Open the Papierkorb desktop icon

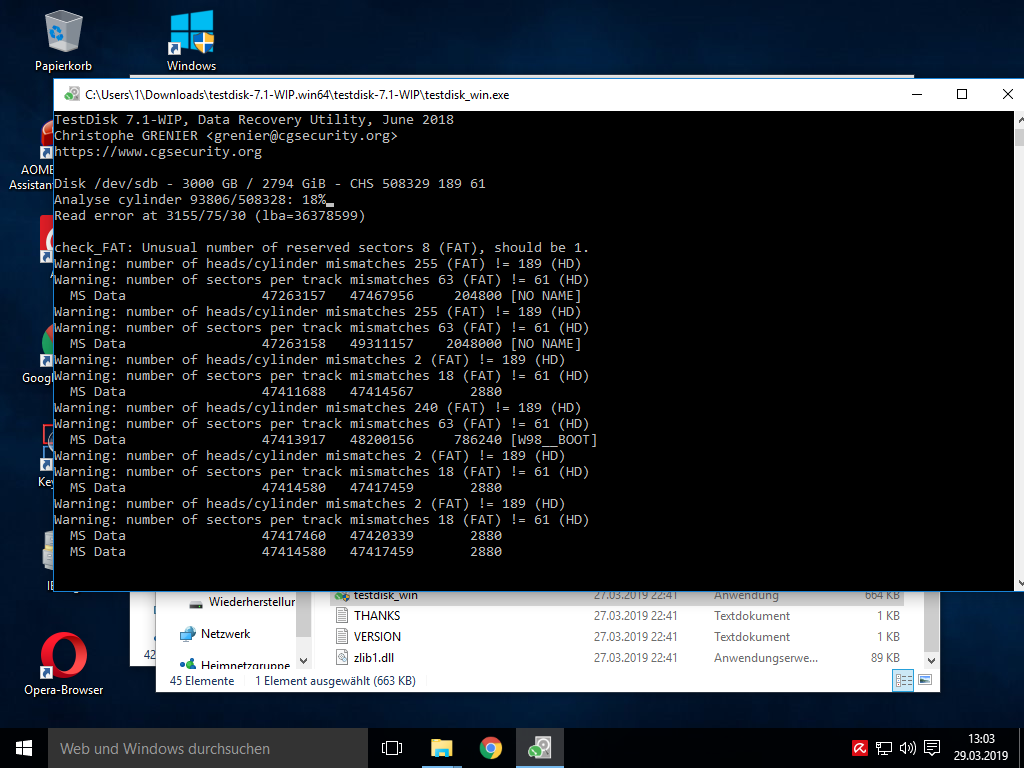(63, 30)
